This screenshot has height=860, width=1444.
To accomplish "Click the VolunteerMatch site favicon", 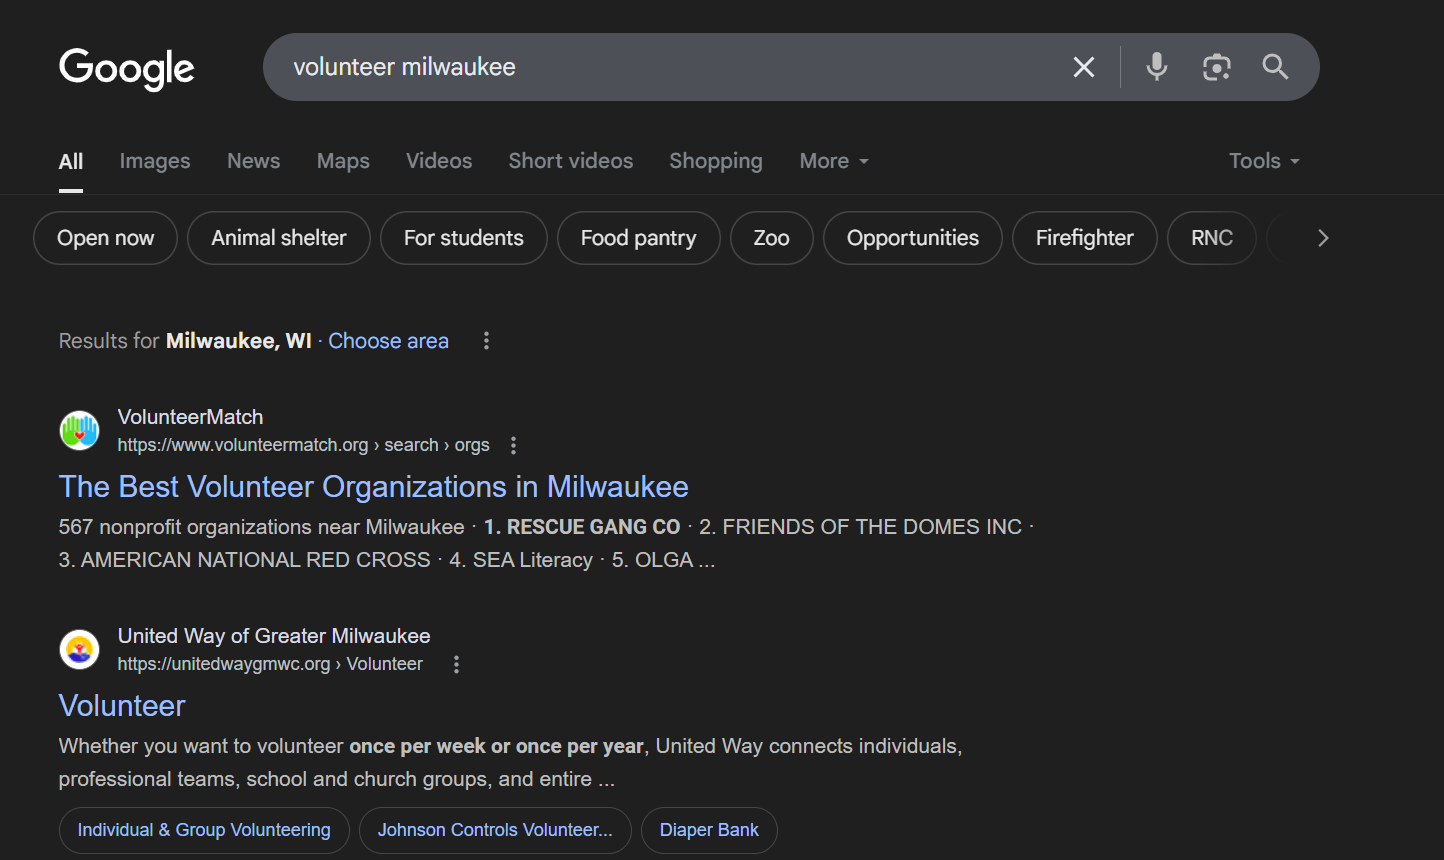I will click(80, 431).
